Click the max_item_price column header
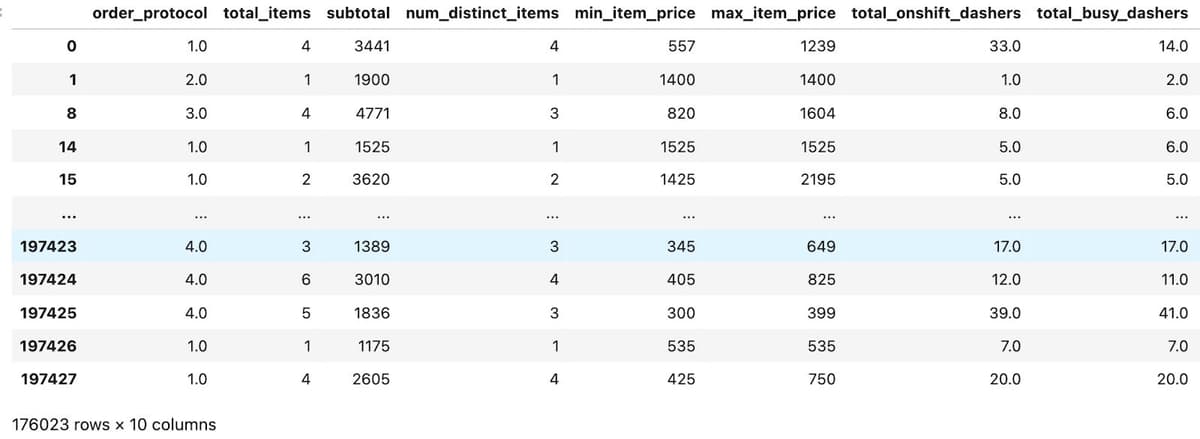The height and width of the screenshot is (439, 1200). (x=774, y=14)
